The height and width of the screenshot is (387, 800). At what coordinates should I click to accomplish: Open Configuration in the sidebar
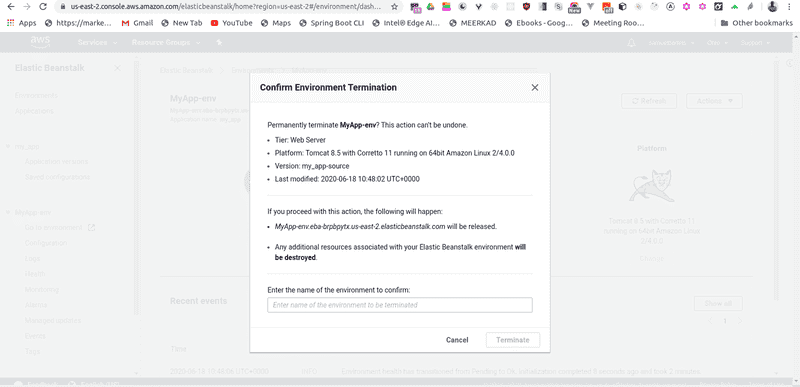[x=46, y=243]
